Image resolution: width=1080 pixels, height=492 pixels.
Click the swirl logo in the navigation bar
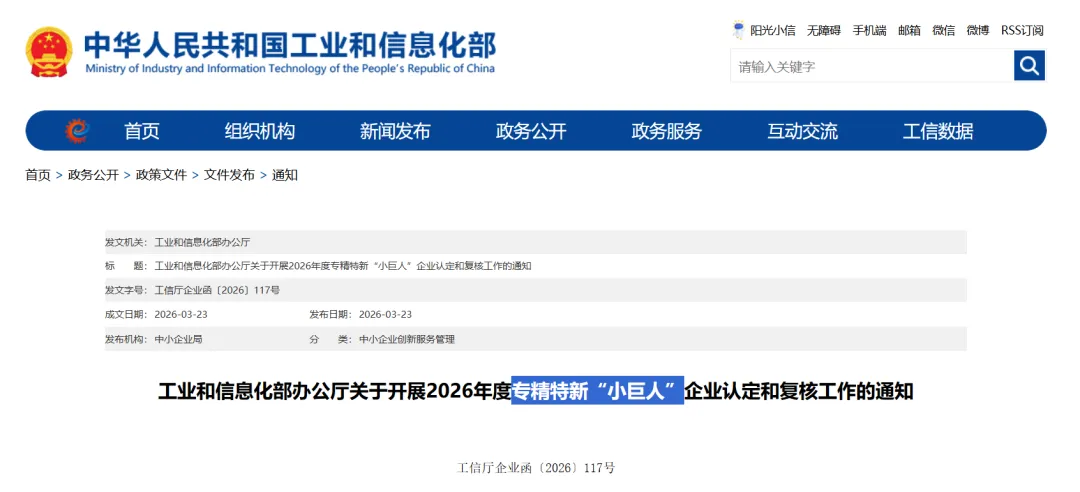[x=77, y=130]
